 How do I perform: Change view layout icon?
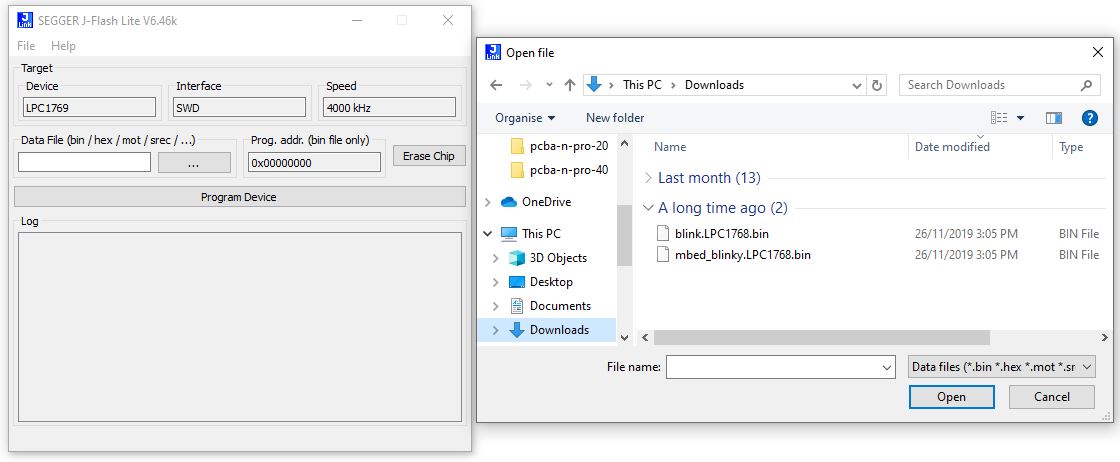[x=999, y=118]
